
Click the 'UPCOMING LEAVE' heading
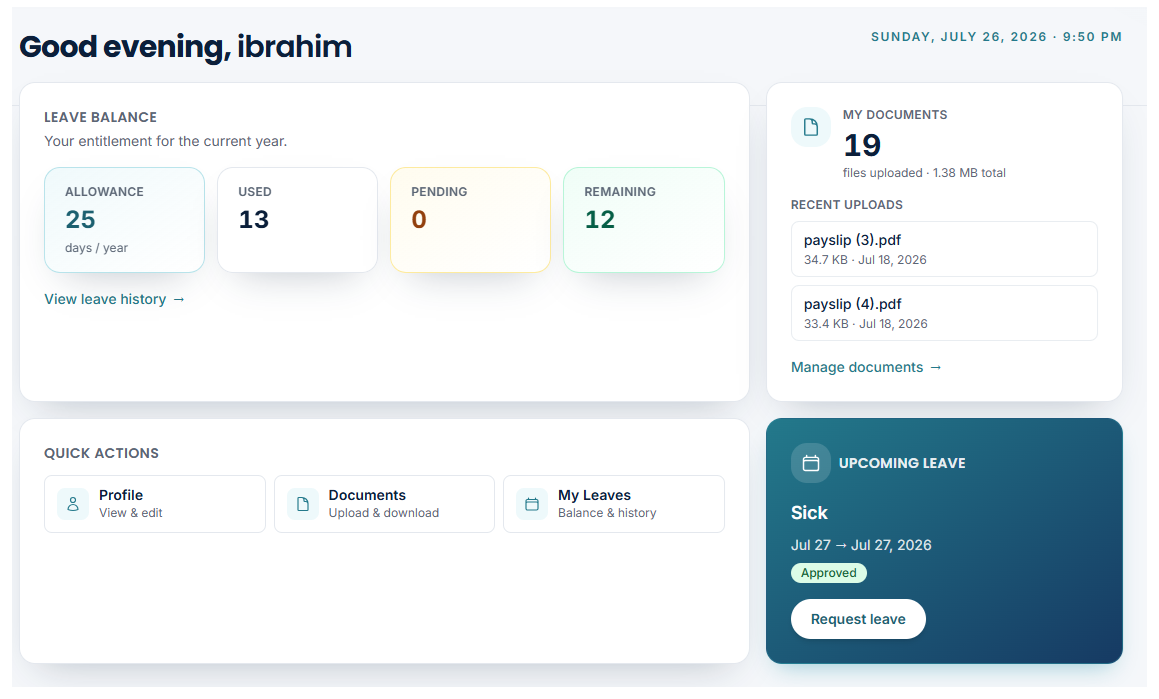(902, 463)
